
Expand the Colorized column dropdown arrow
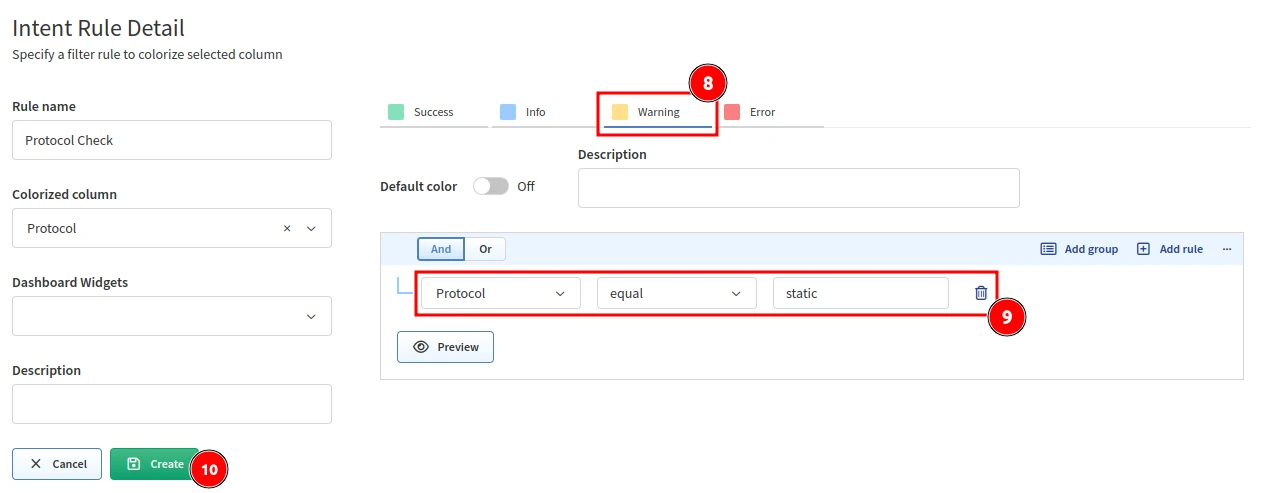pos(311,229)
